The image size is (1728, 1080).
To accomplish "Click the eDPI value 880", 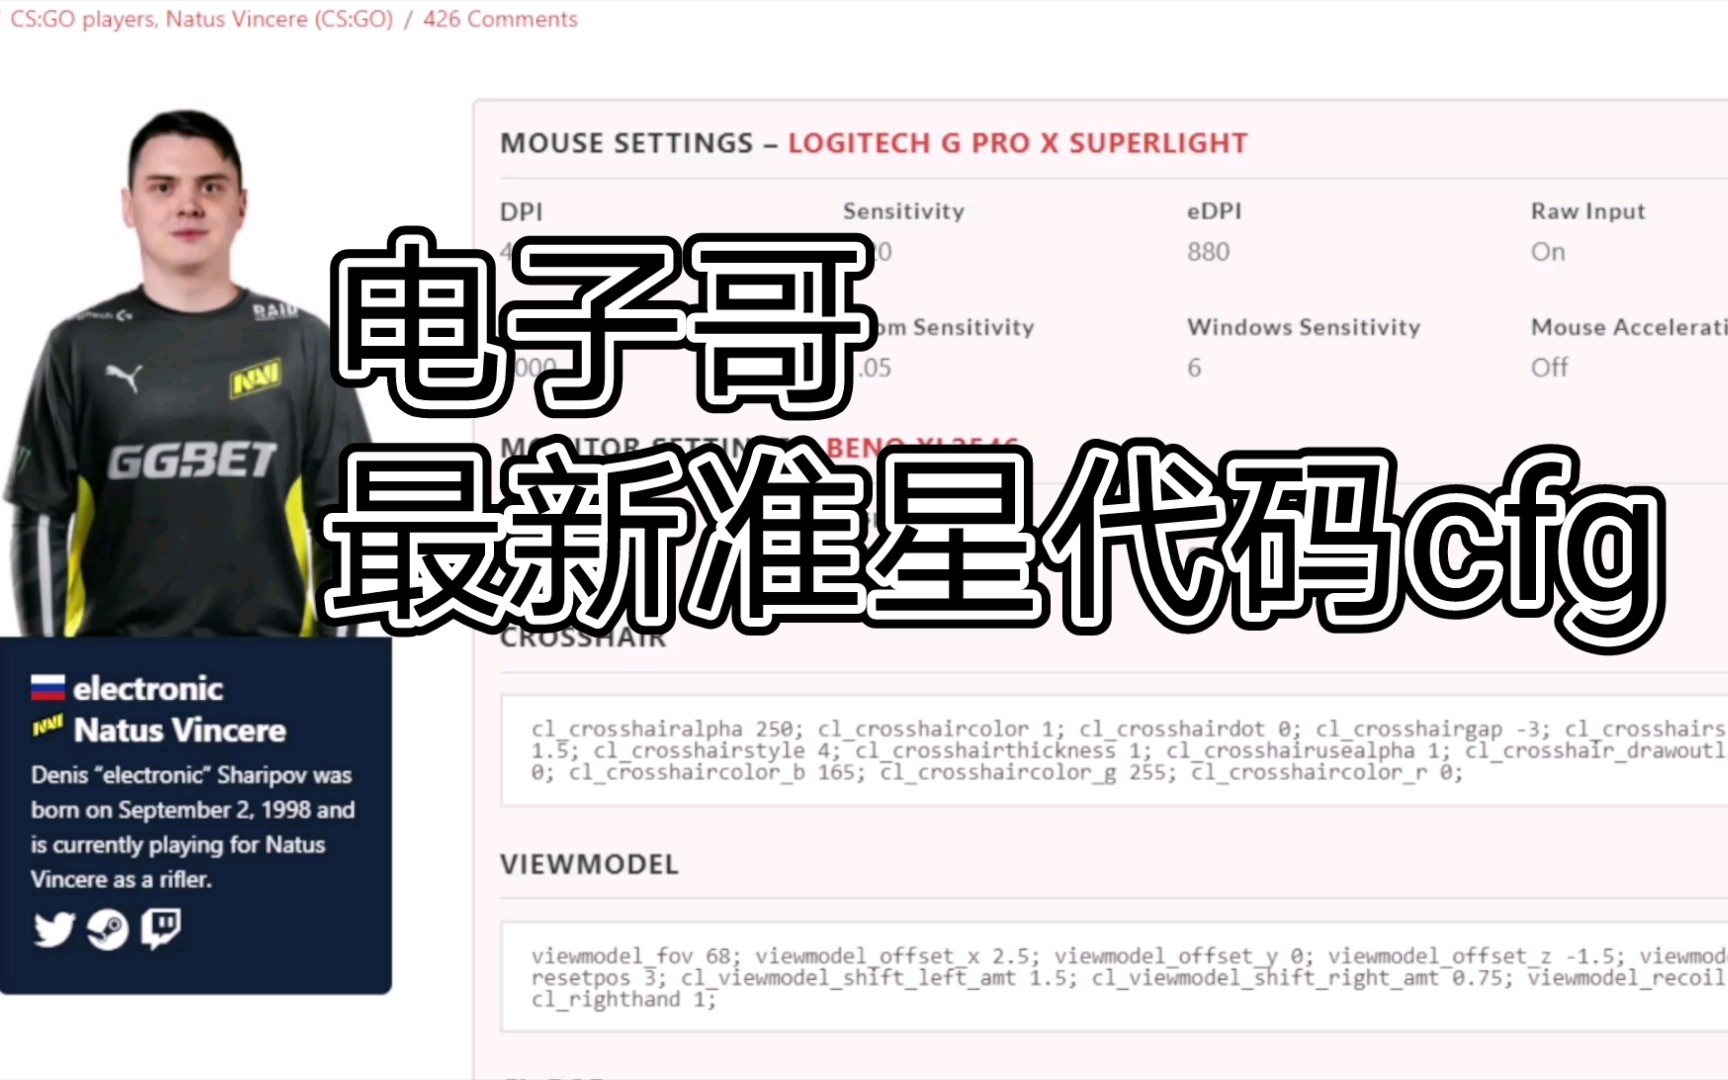I will 1208,252.
